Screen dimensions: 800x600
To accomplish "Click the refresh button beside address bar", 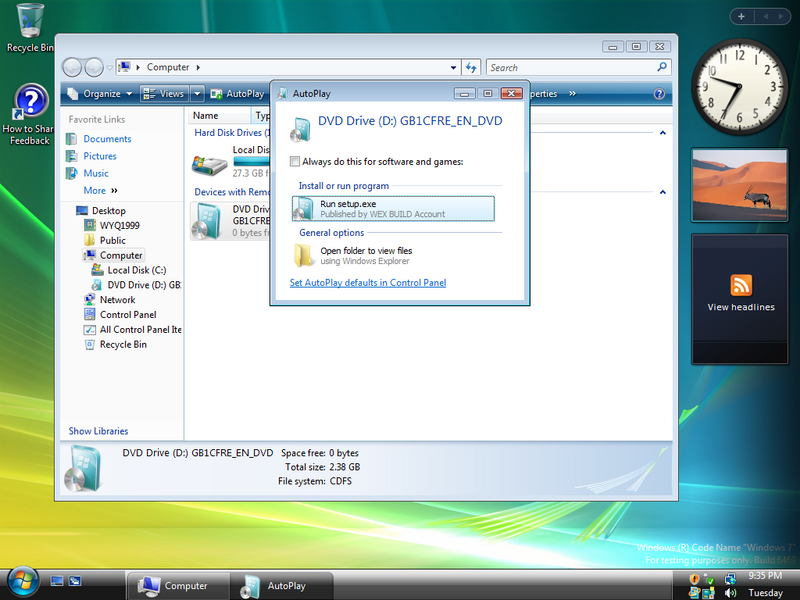I will tap(472, 67).
